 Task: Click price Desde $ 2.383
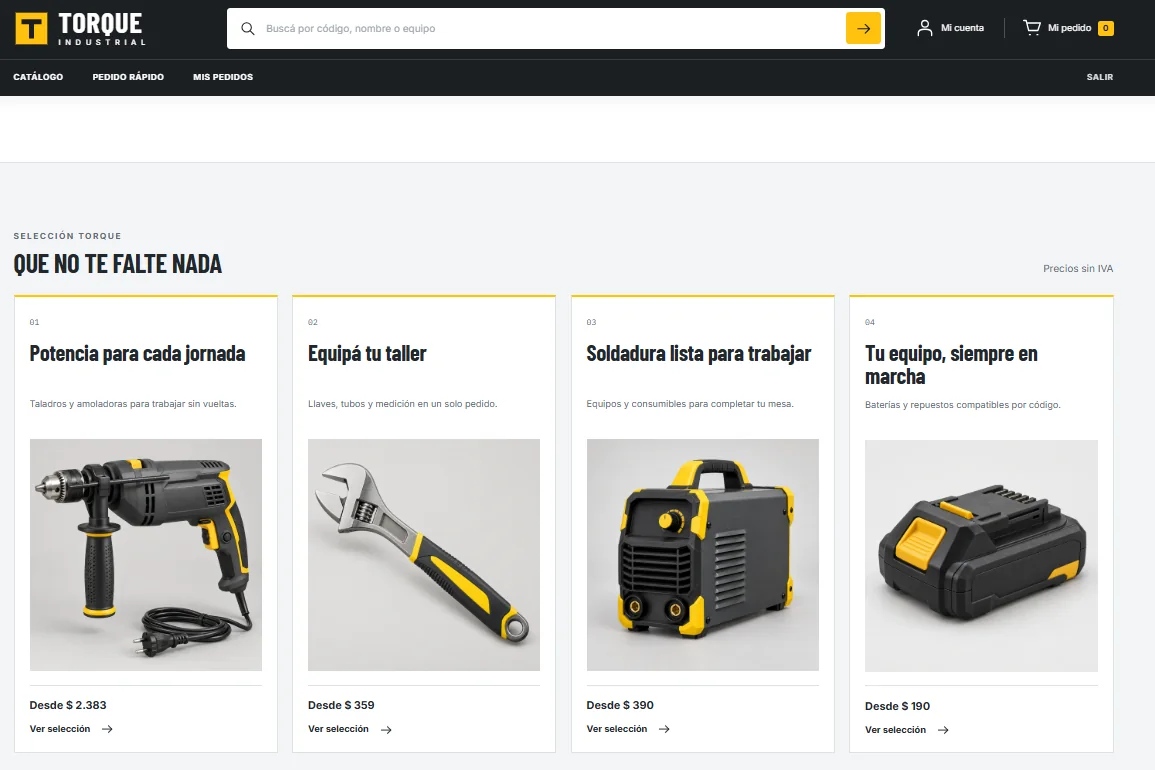pyautogui.click(x=68, y=705)
